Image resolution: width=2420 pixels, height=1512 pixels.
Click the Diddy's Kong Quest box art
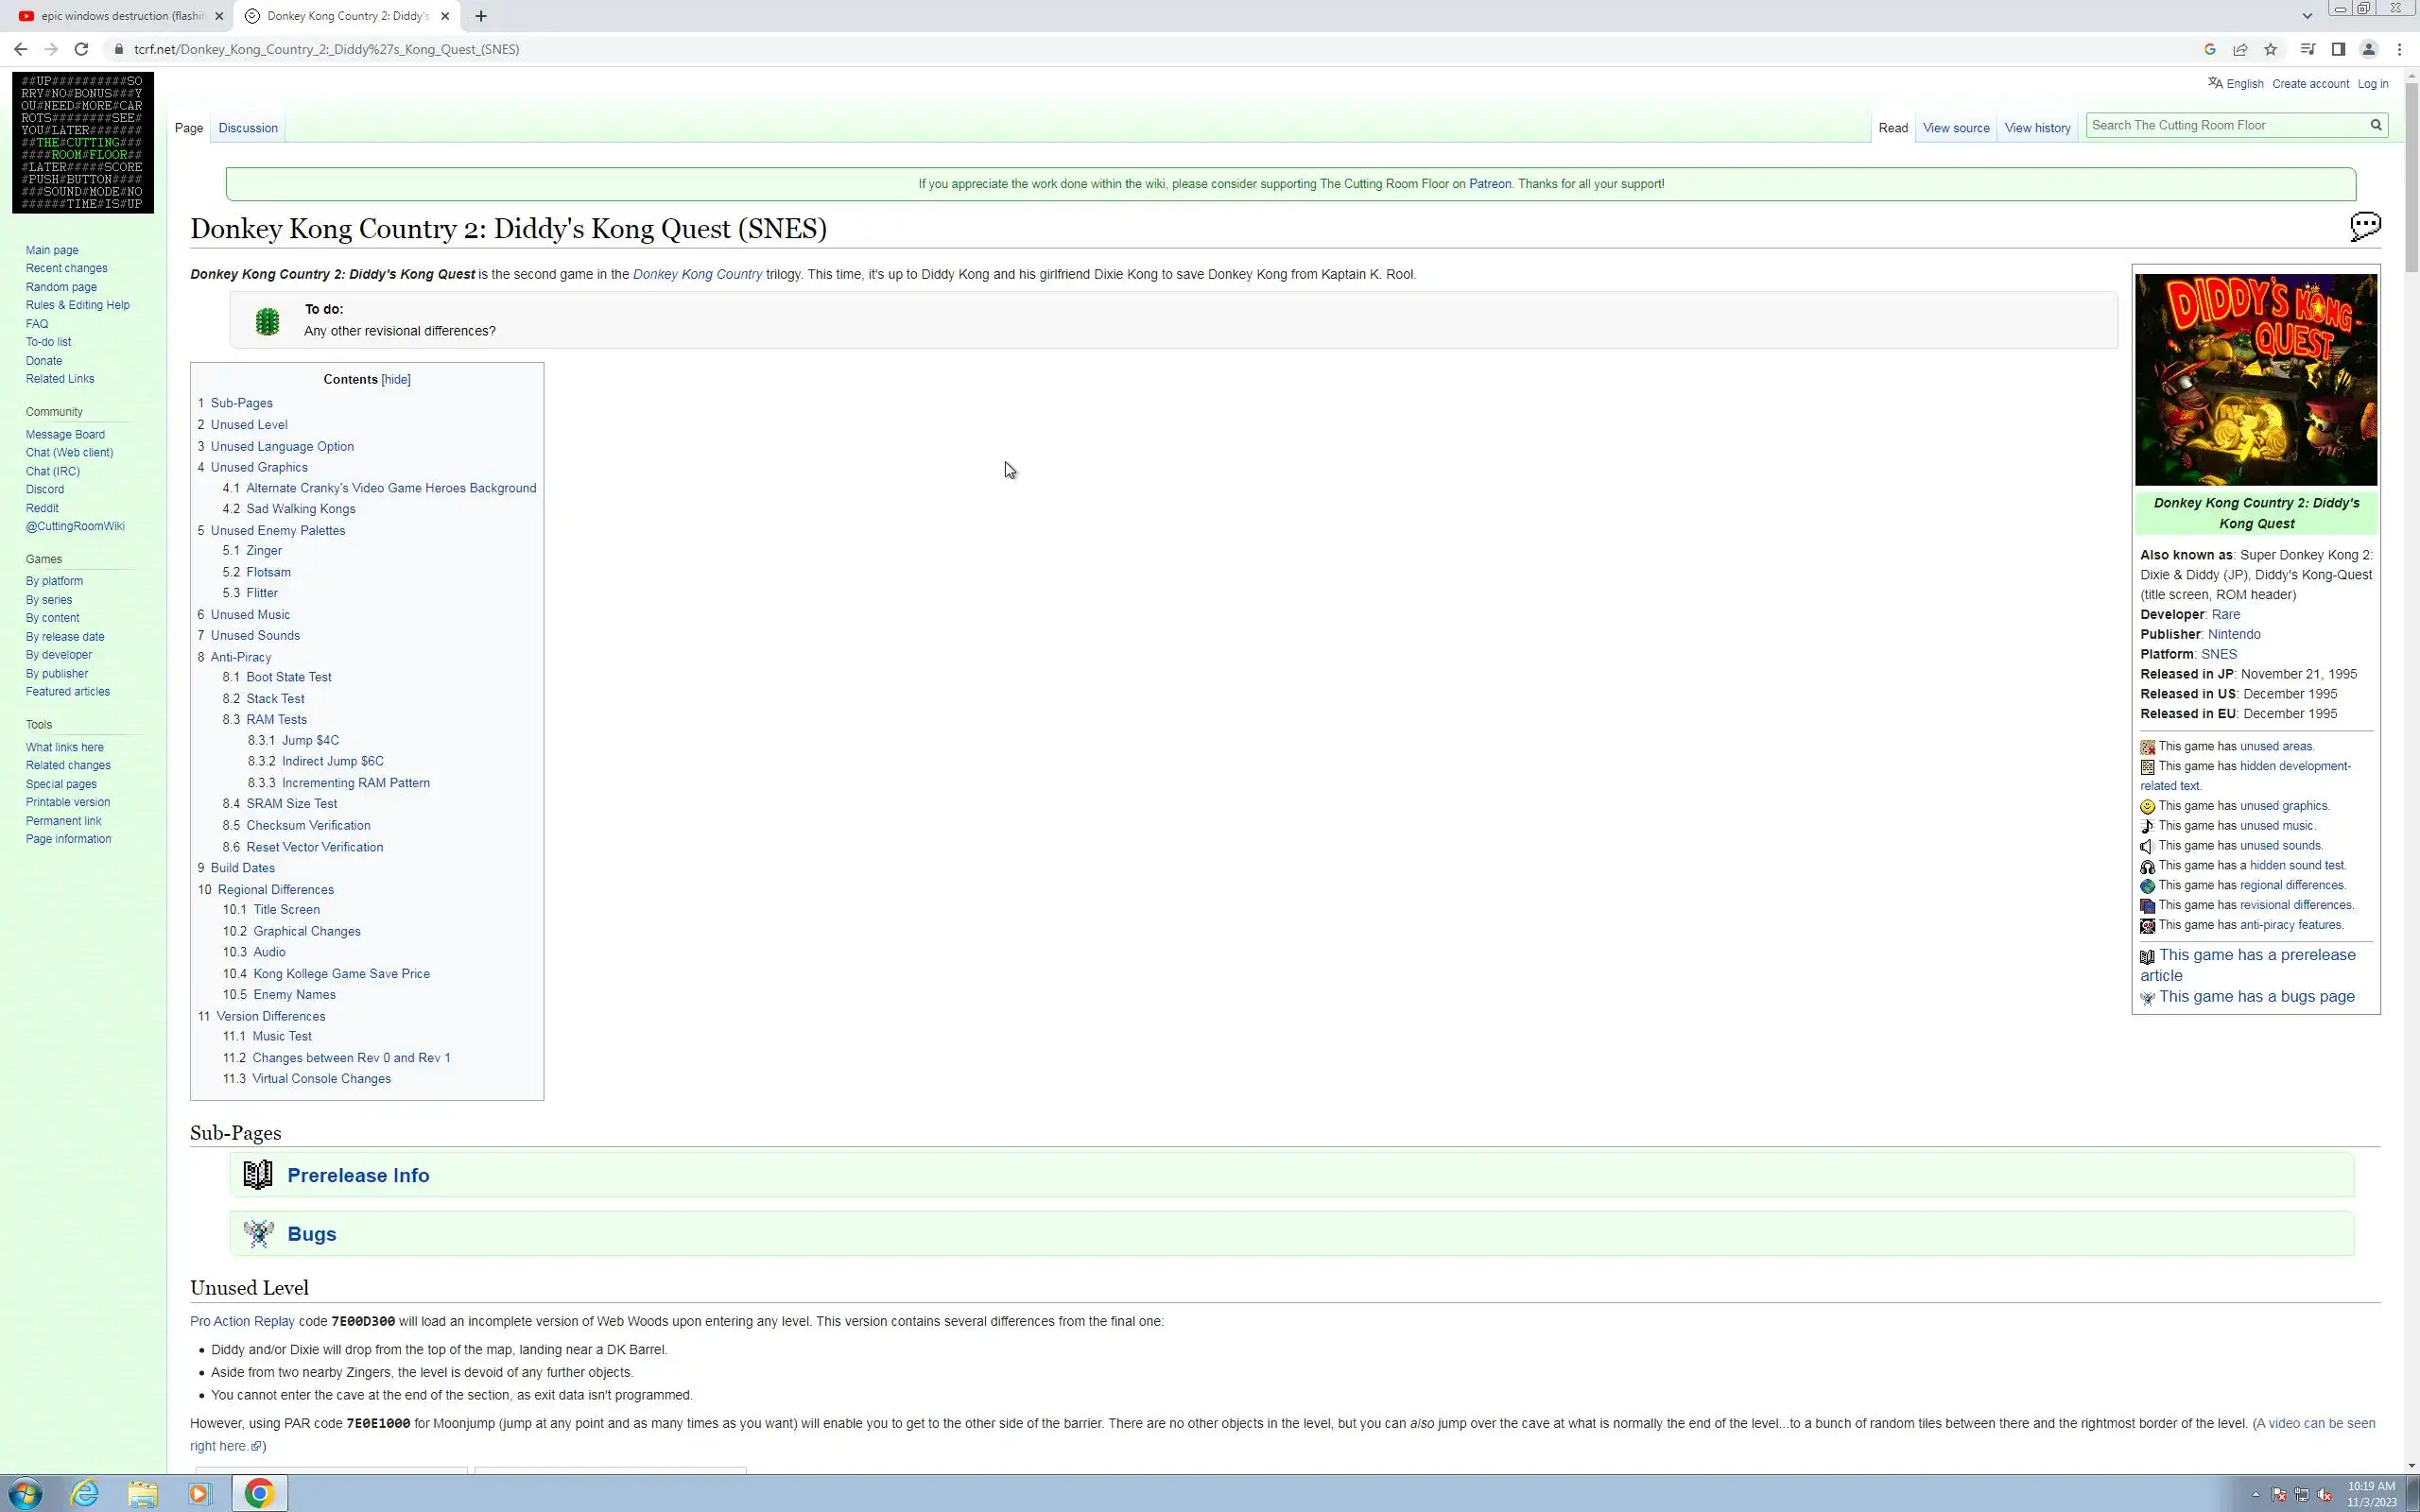tap(2256, 380)
